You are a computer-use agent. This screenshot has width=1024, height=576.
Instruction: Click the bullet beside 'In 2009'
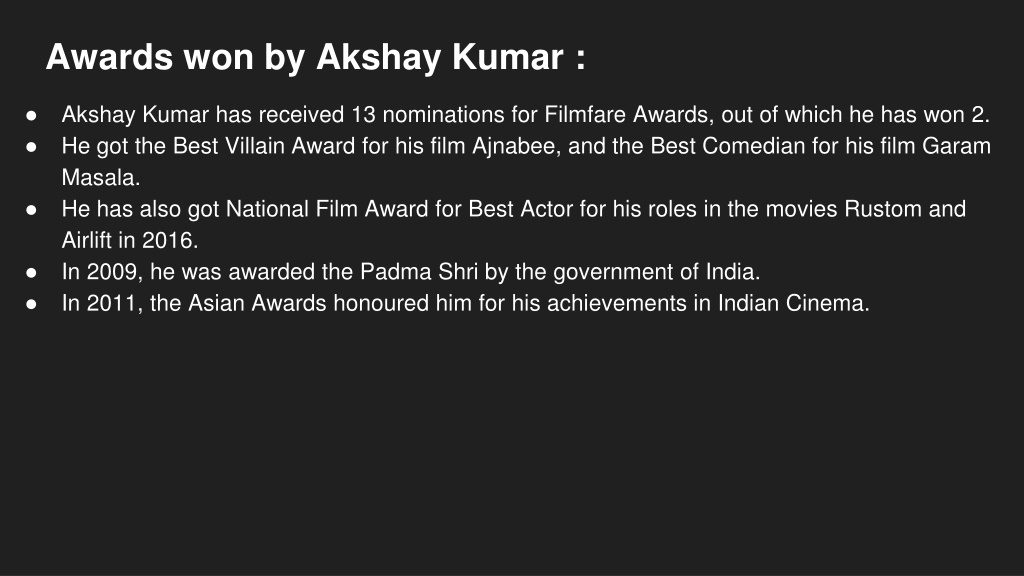[31, 272]
